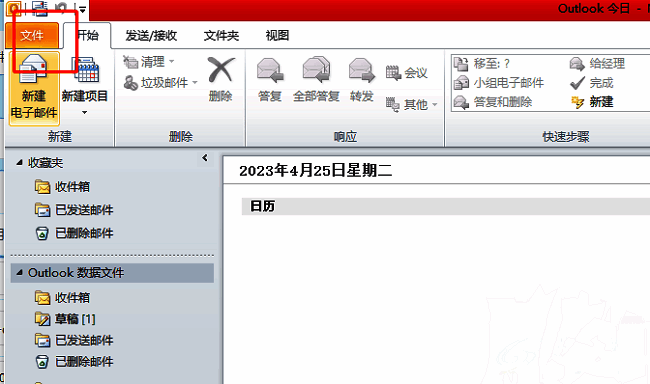Select quick step 答复和删除
This screenshot has height=384, width=650.
(x=493, y=102)
